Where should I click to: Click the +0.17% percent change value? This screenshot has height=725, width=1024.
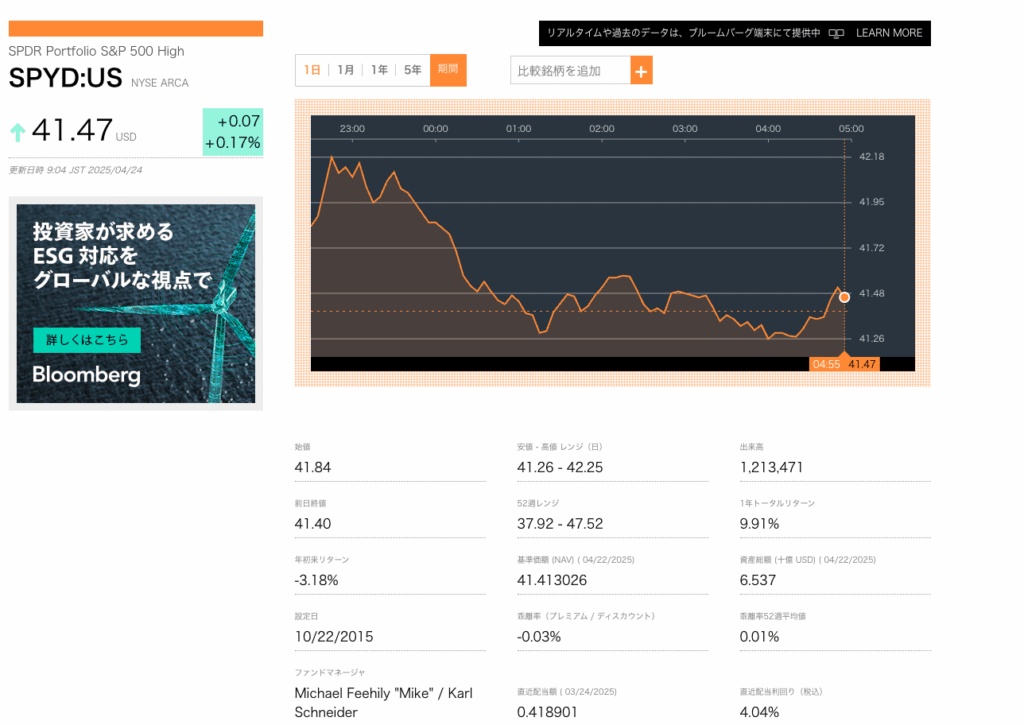tap(232, 142)
